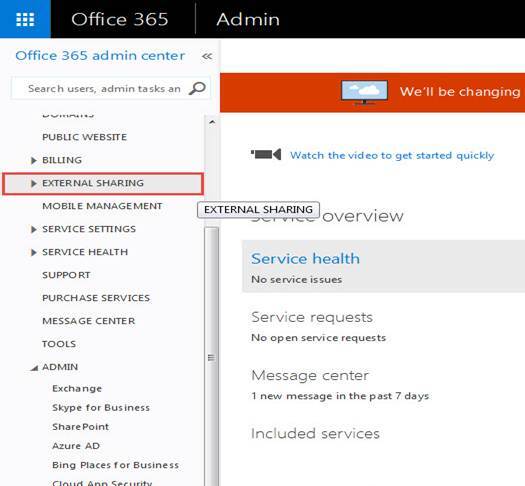Open the Service health heading link

[x=305, y=258]
